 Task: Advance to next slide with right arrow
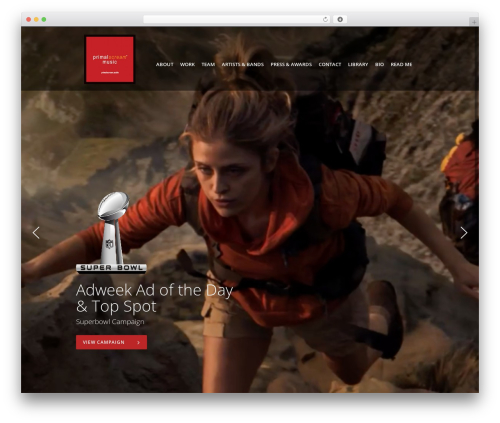464,233
